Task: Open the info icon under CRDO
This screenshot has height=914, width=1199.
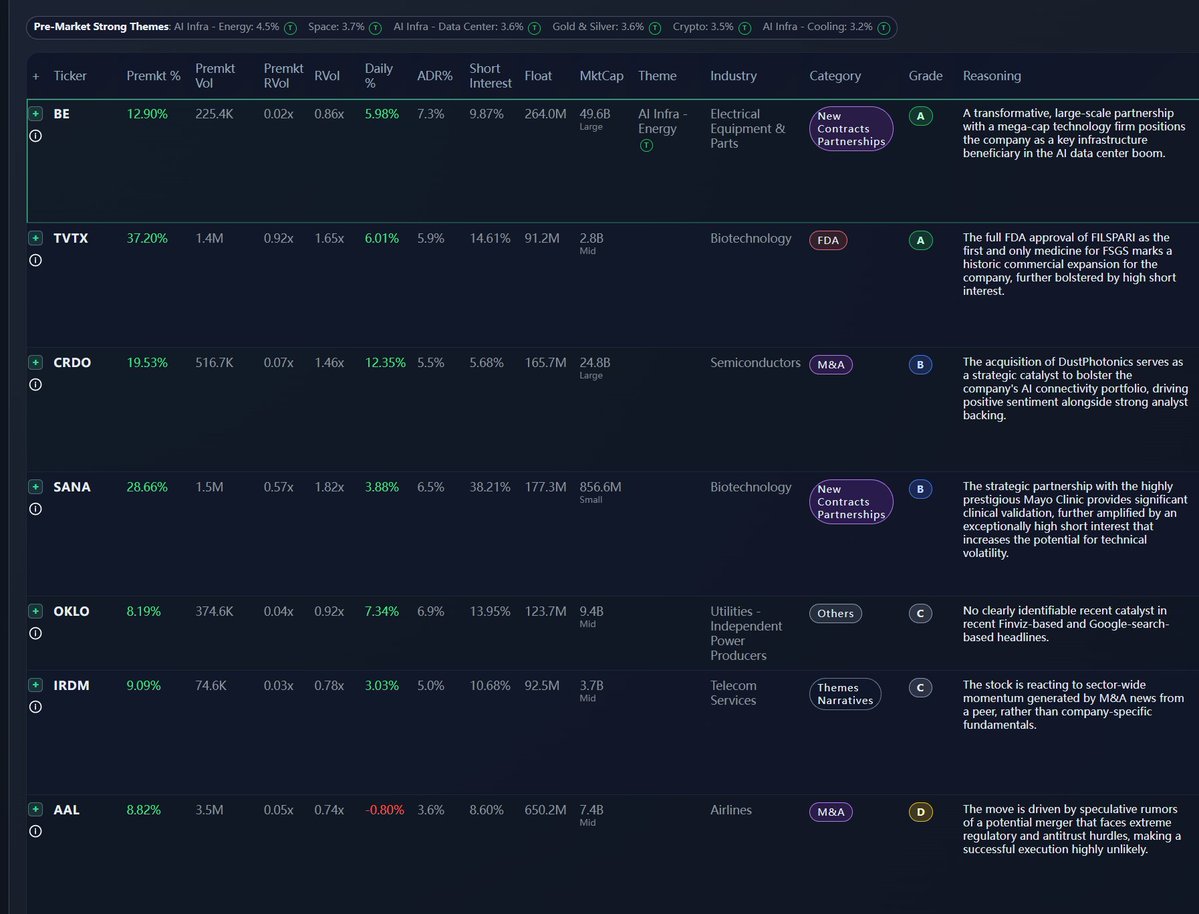Action: point(35,385)
